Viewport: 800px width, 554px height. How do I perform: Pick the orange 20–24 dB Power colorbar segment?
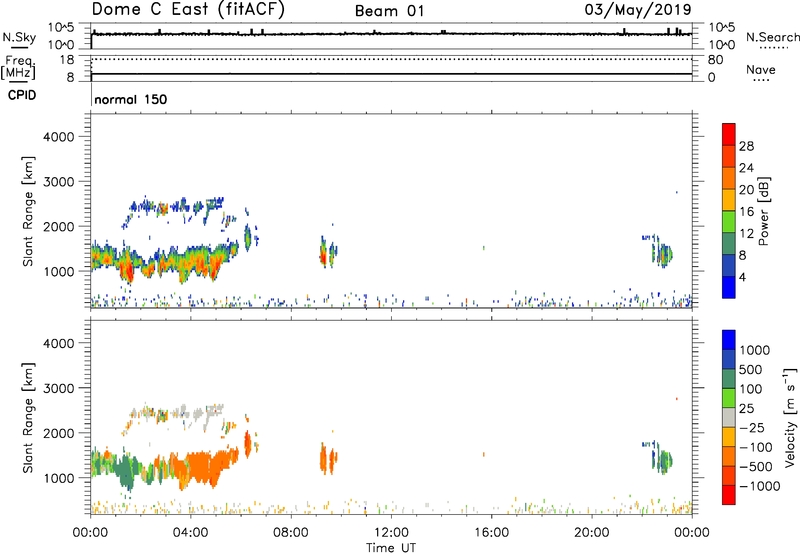[729, 179]
